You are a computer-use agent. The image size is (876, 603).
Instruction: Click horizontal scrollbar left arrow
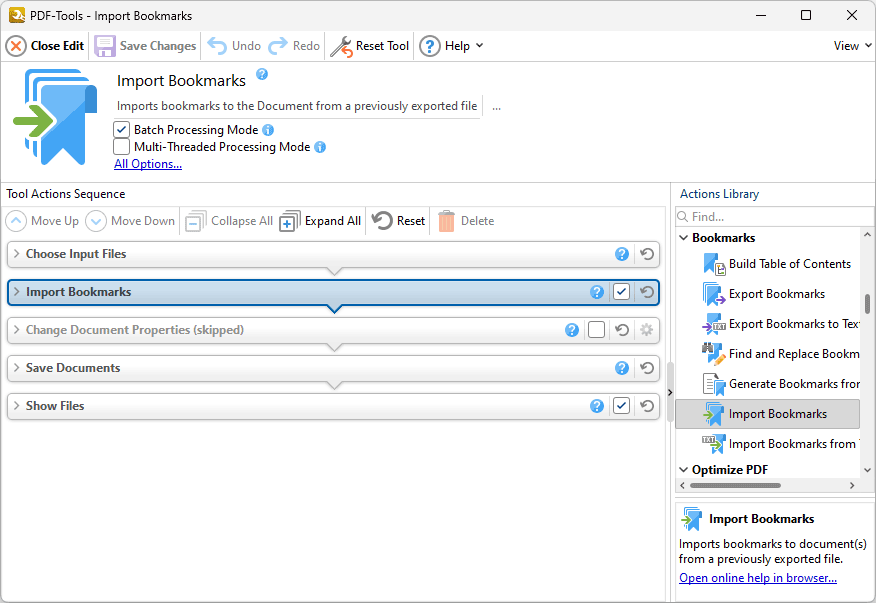(x=683, y=486)
